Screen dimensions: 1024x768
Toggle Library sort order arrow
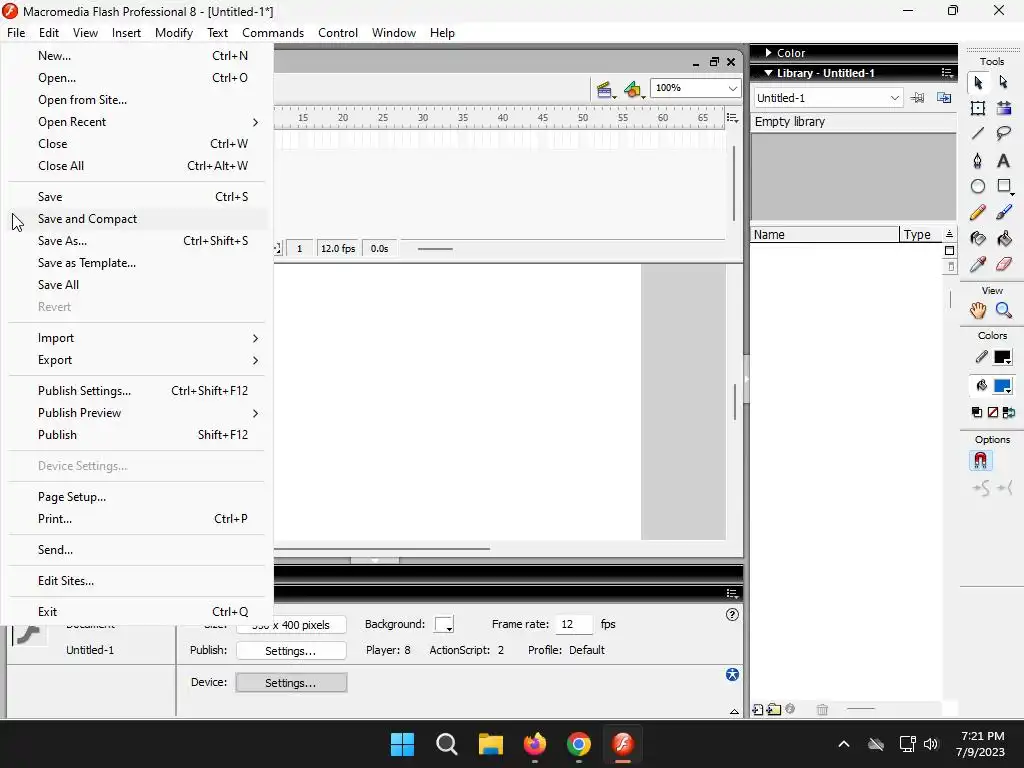pyautogui.click(x=950, y=234)
